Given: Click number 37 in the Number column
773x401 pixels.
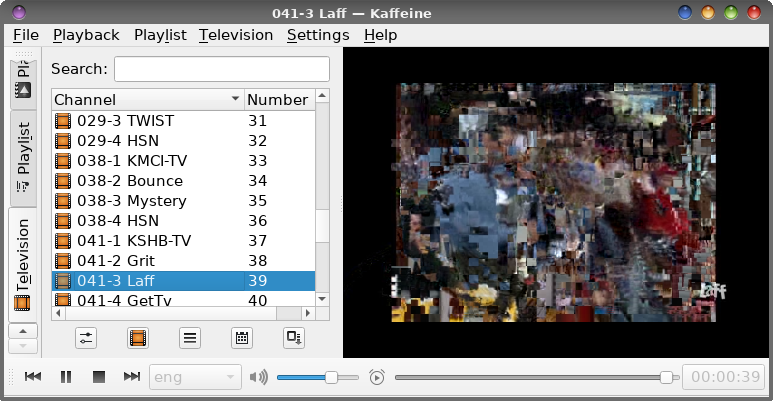Looking at the screenshot, I should point(257,241).
